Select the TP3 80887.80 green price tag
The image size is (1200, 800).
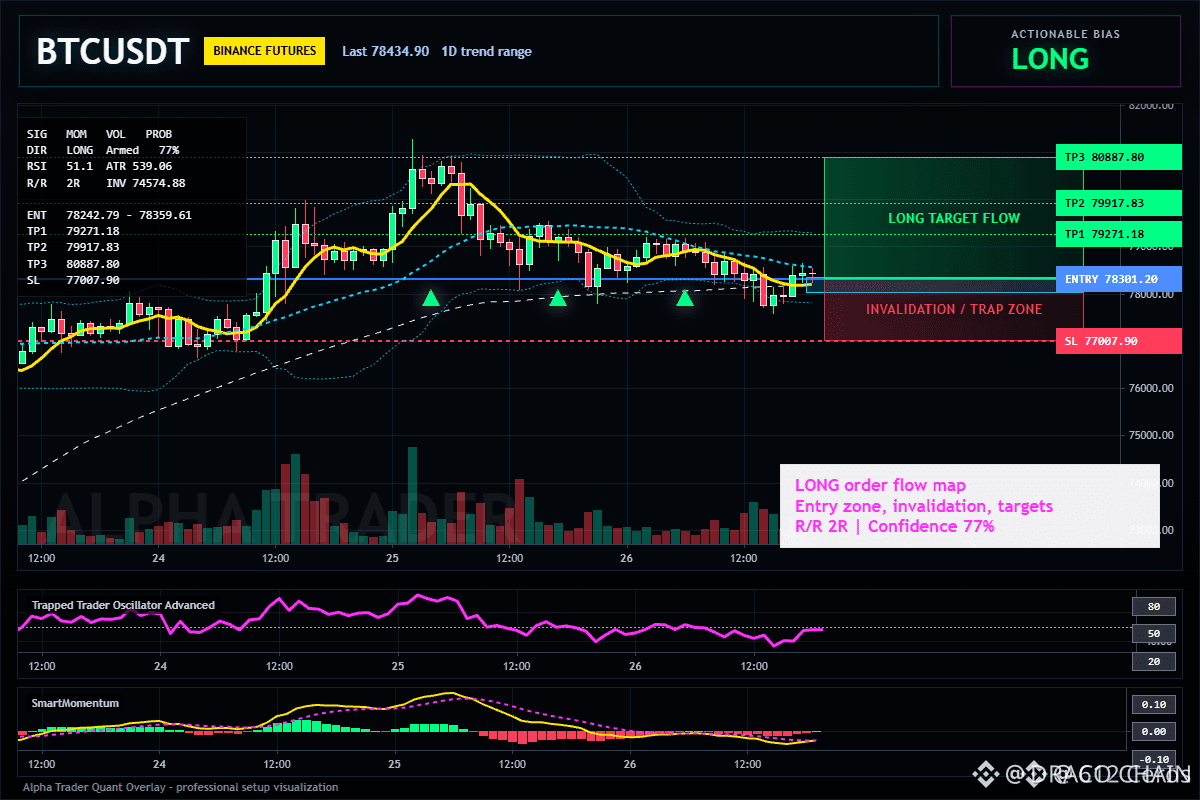[1118, 157]
